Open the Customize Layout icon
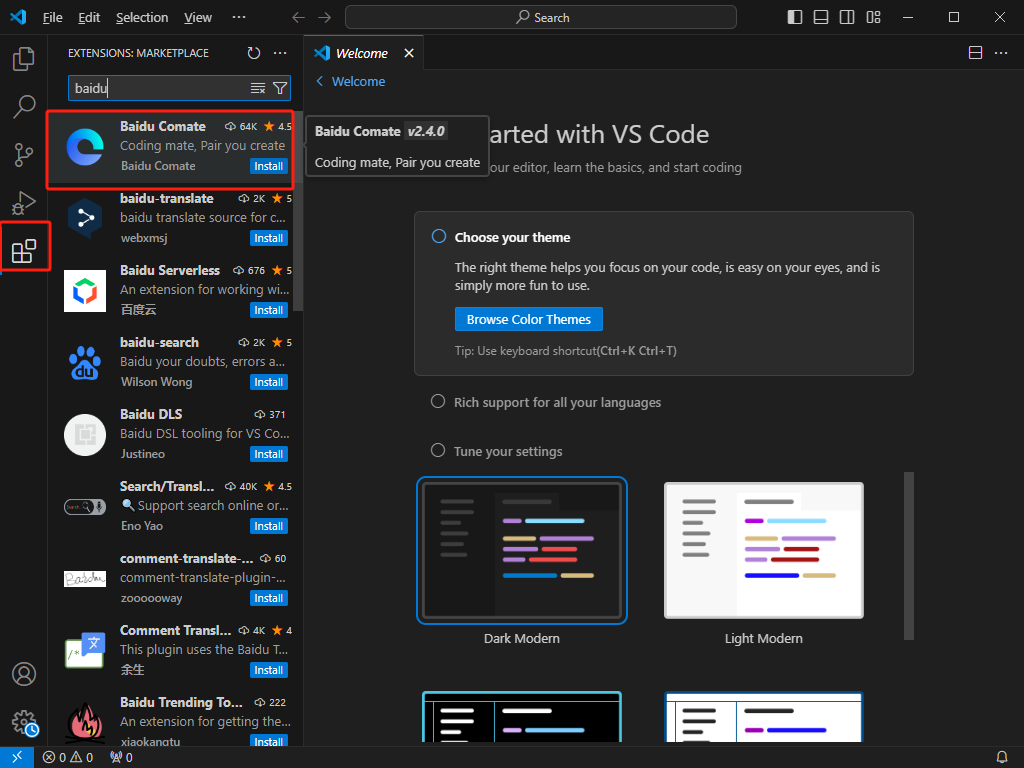 tap(873, 17)
